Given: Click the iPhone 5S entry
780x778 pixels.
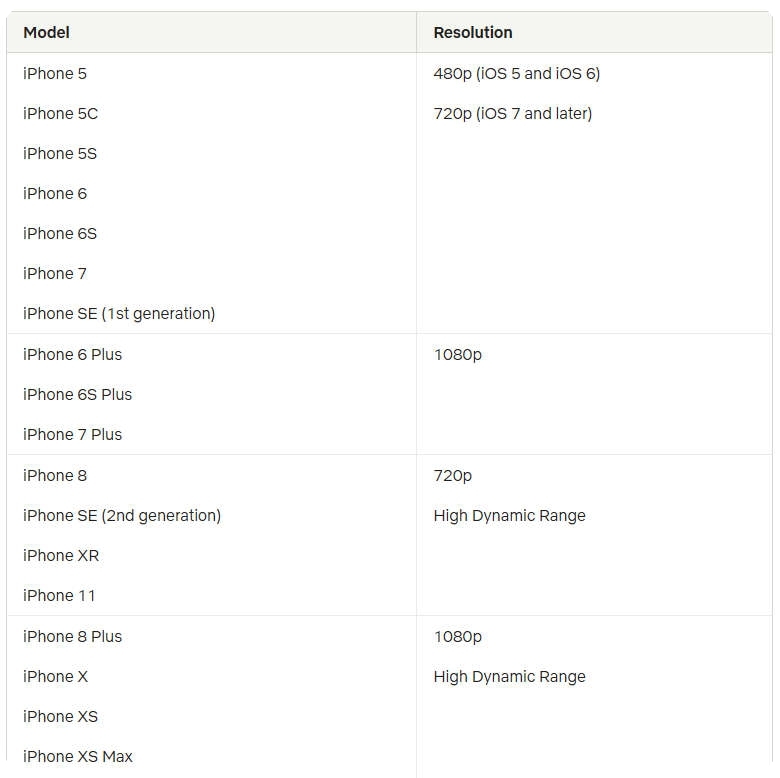Looking at the screenshot, I should tap(60, 153).
